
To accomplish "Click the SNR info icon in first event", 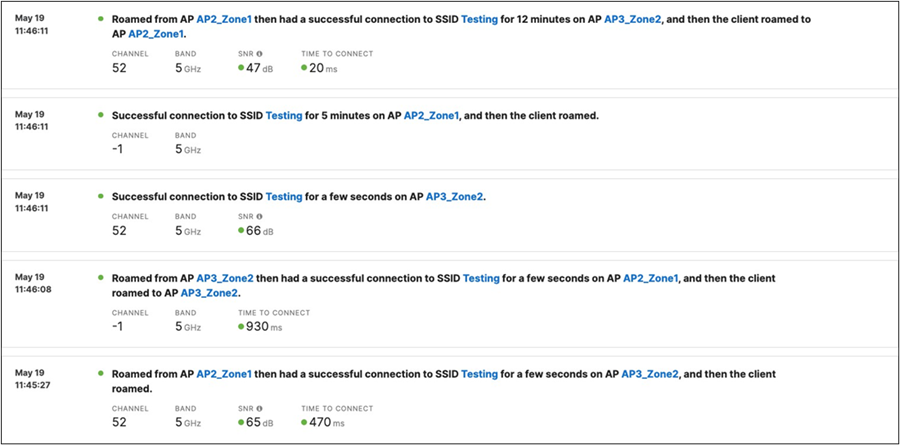I will (259, 54).
